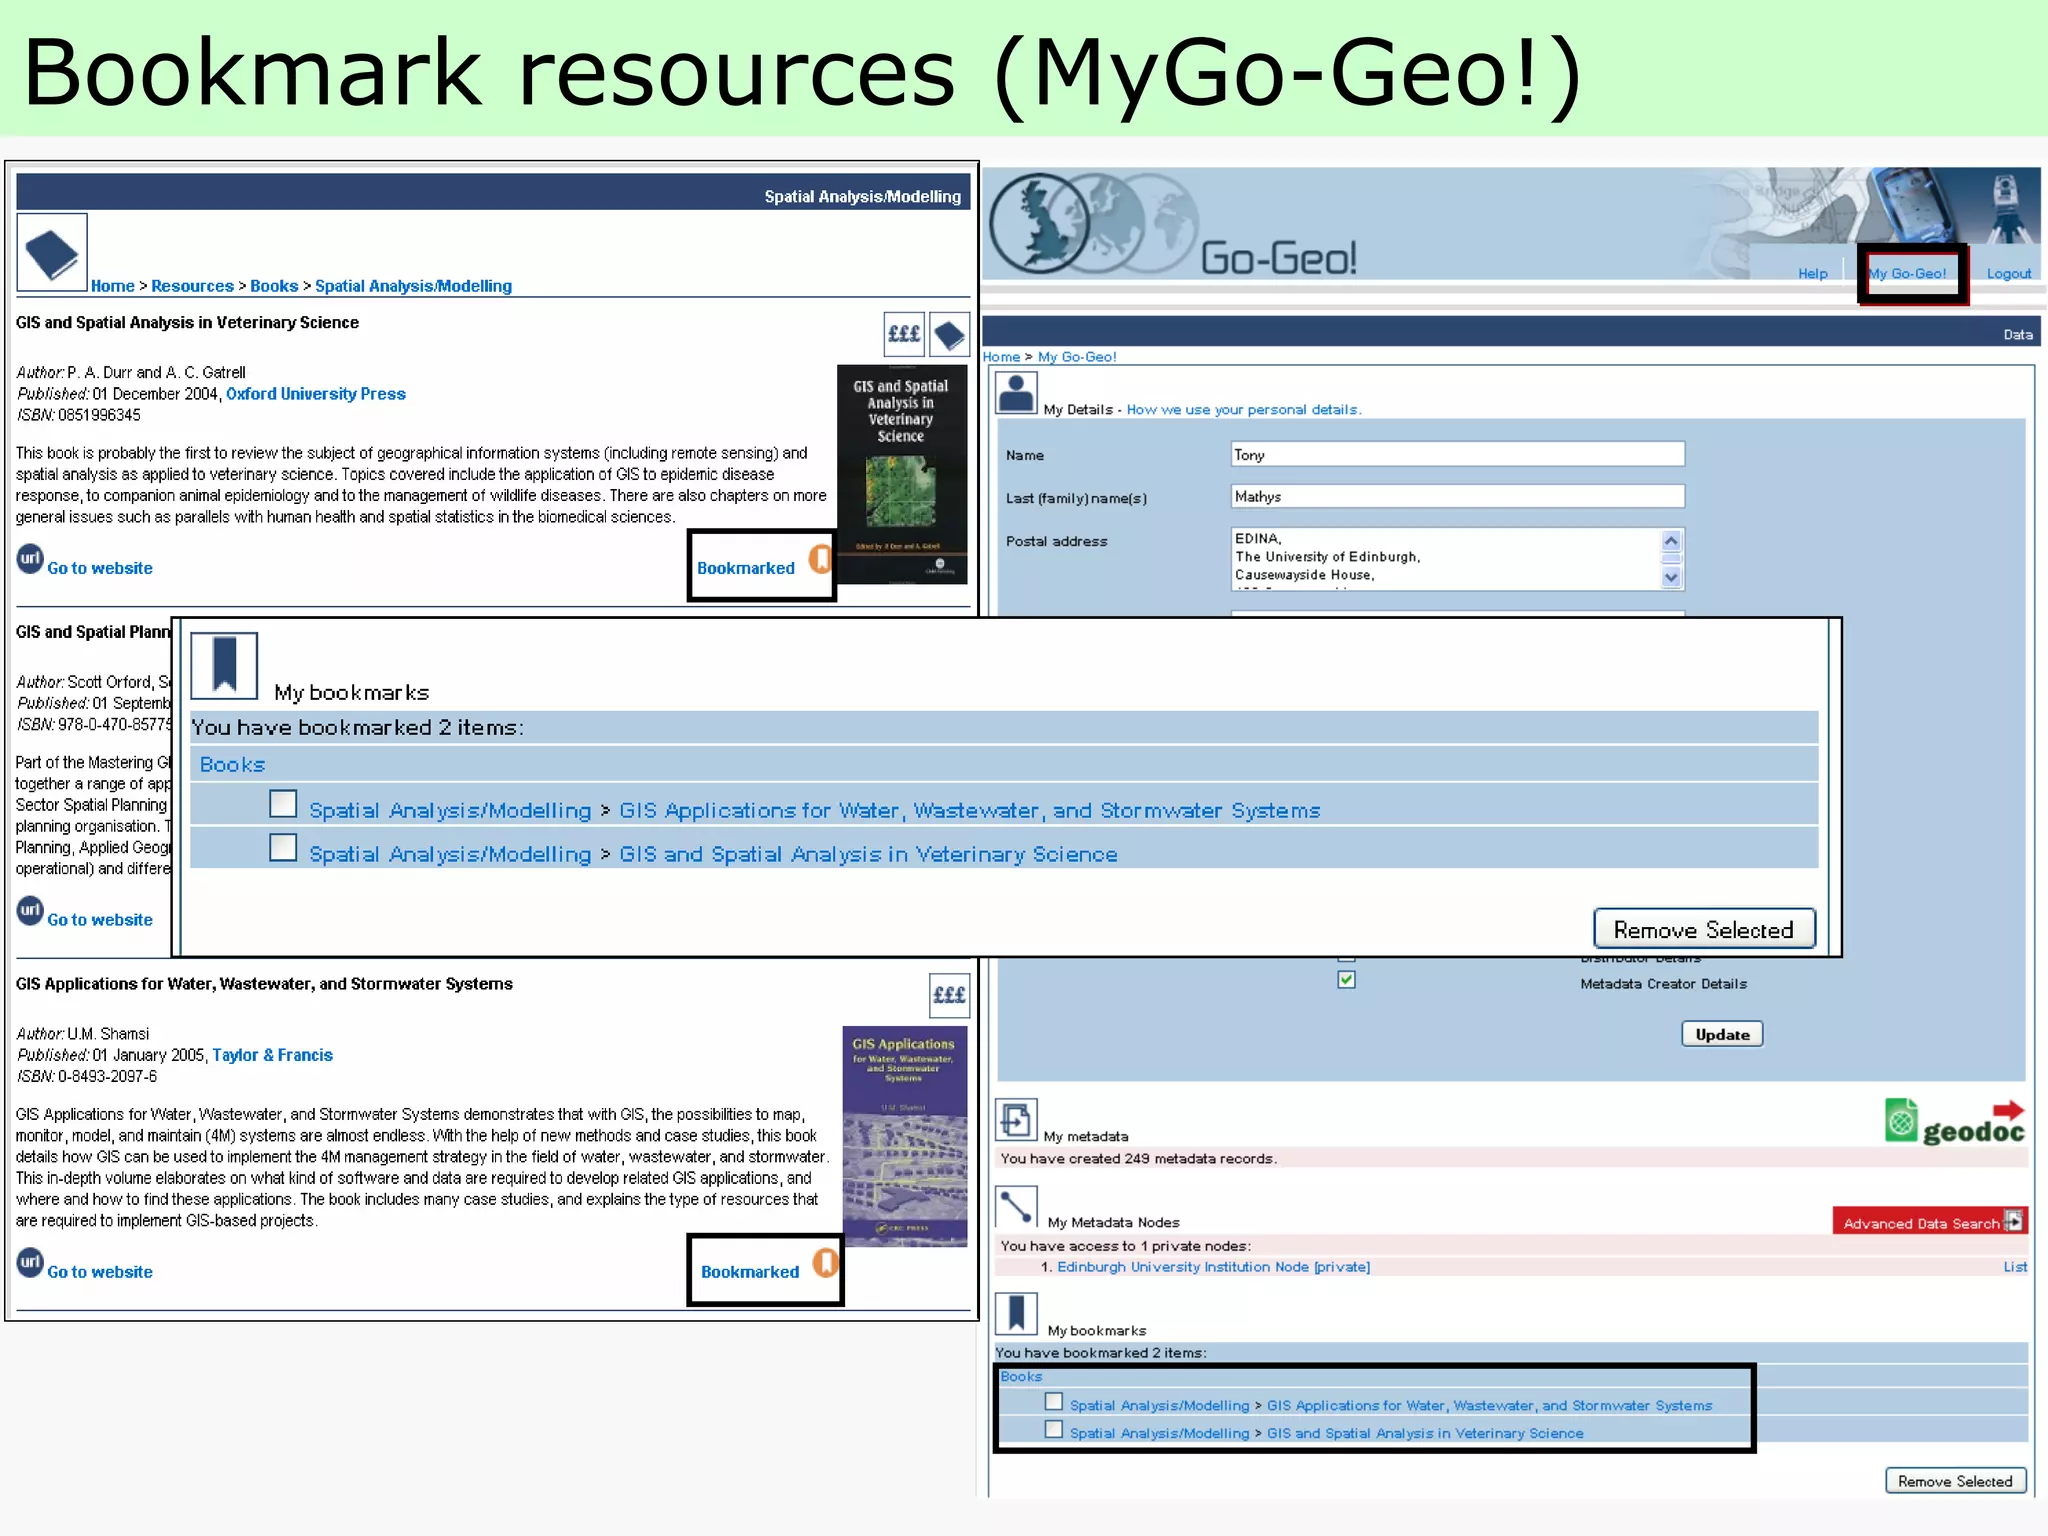Screen dimensions: 2048x1536
Task: Click the My Metadata Nodes icon
Action: [1016, 1207]
